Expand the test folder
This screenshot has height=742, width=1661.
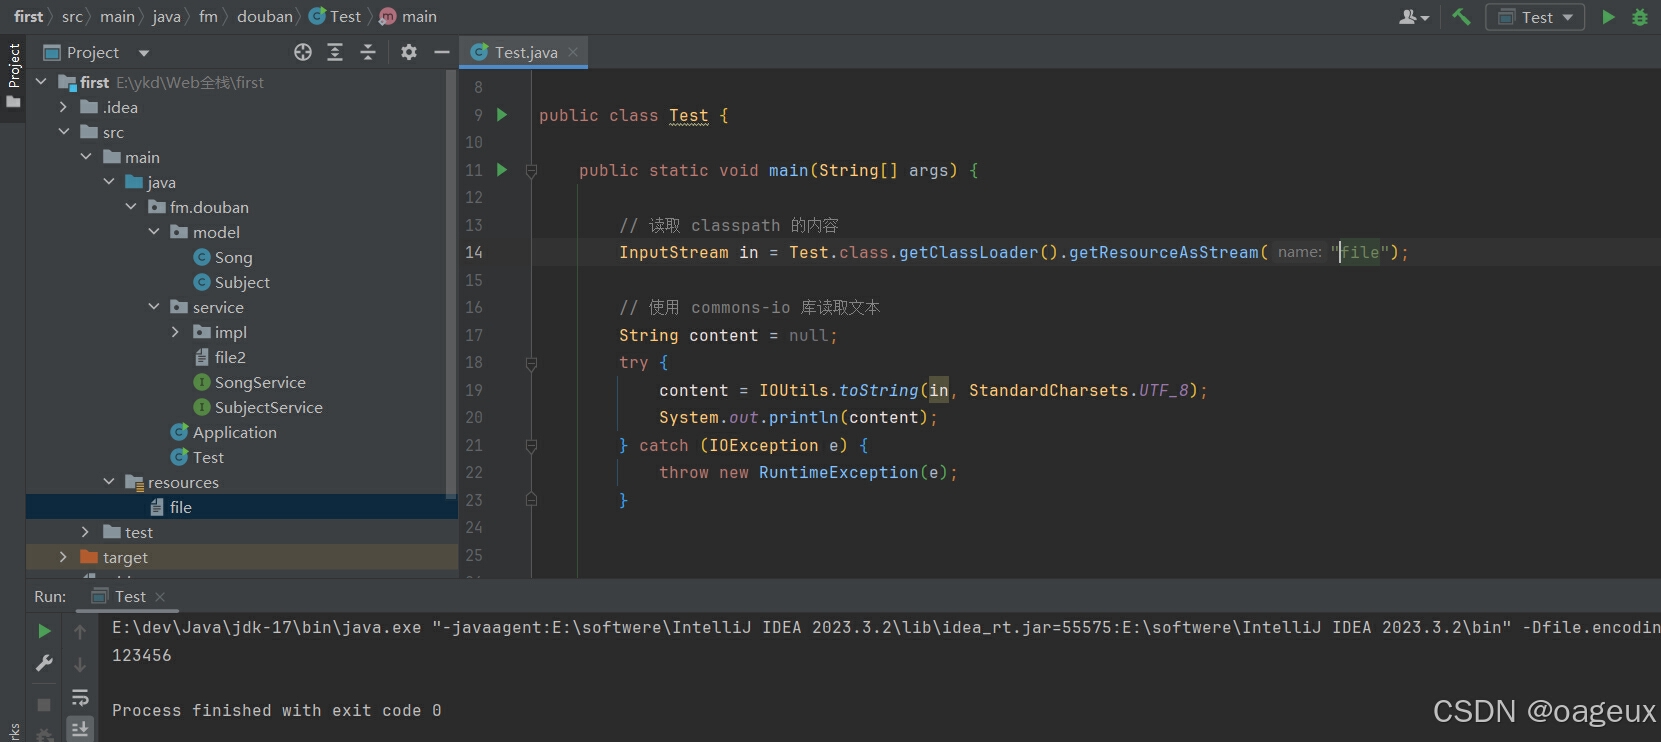[x=86, y=532]
